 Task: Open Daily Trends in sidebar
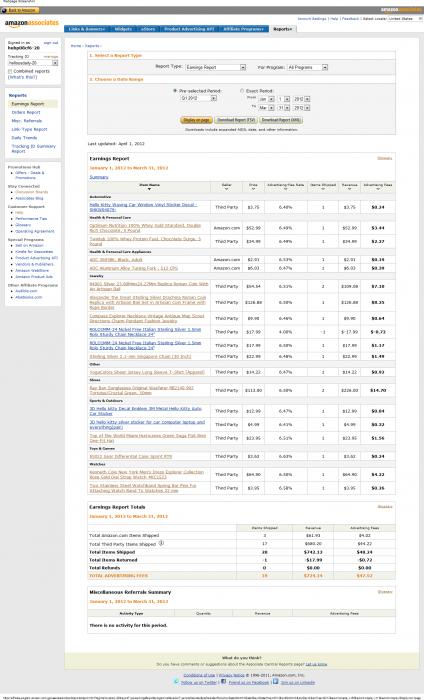click(24, 138)
